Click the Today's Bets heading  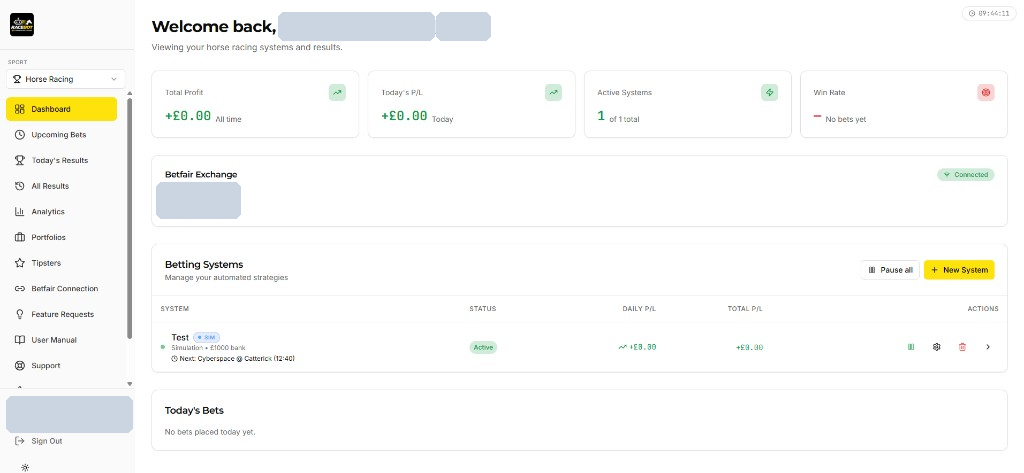(194, 411)
